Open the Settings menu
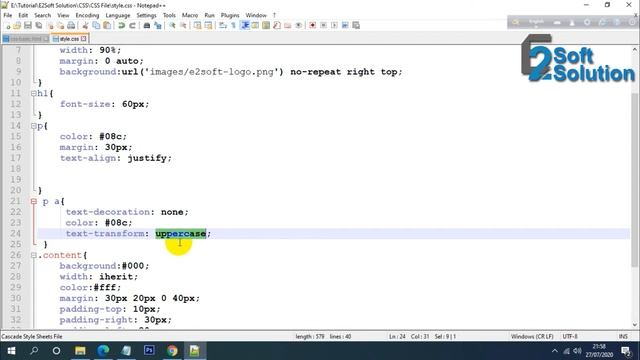 coord(146,15)
